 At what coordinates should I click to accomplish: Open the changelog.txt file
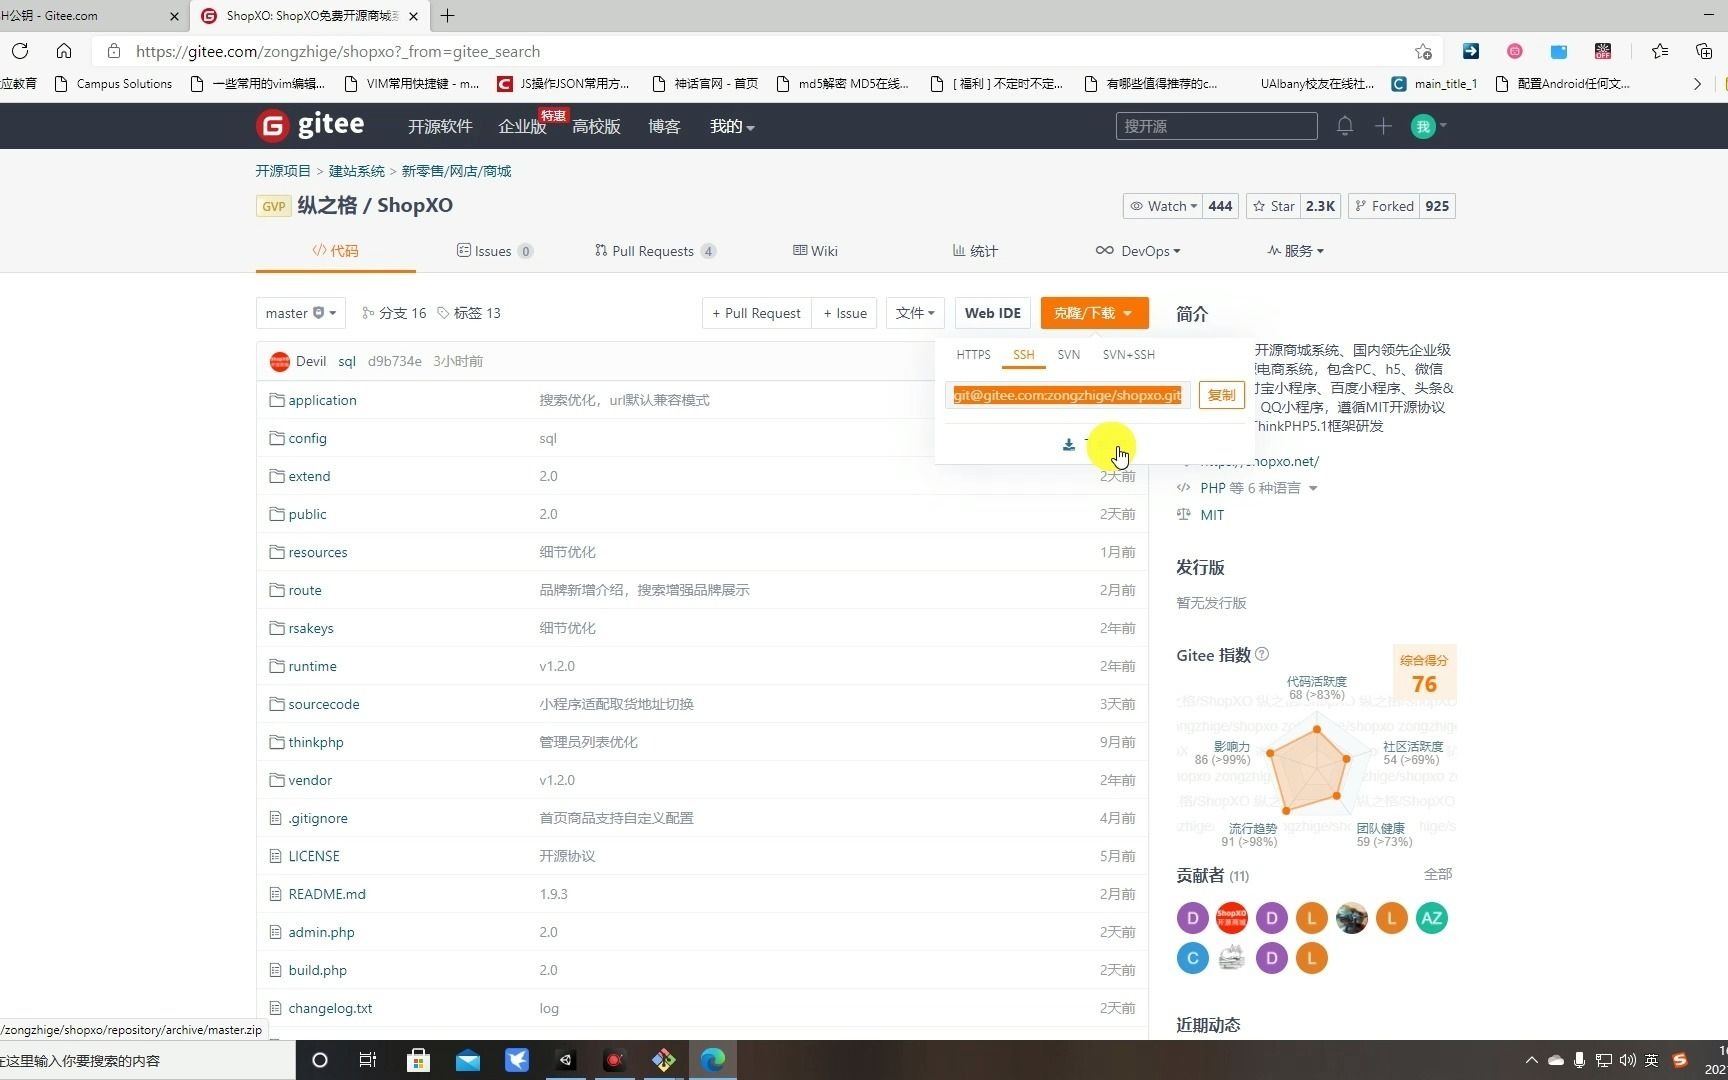point(330,1008)
